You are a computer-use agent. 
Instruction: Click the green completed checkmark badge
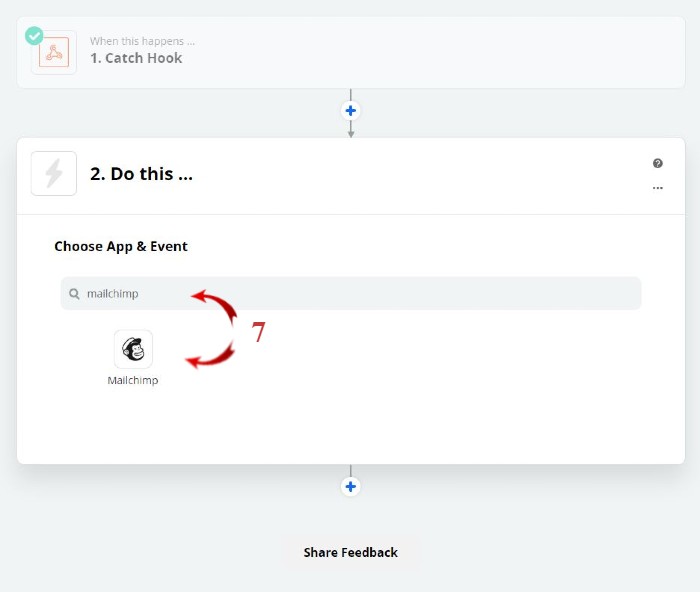(x=34, y=36)
